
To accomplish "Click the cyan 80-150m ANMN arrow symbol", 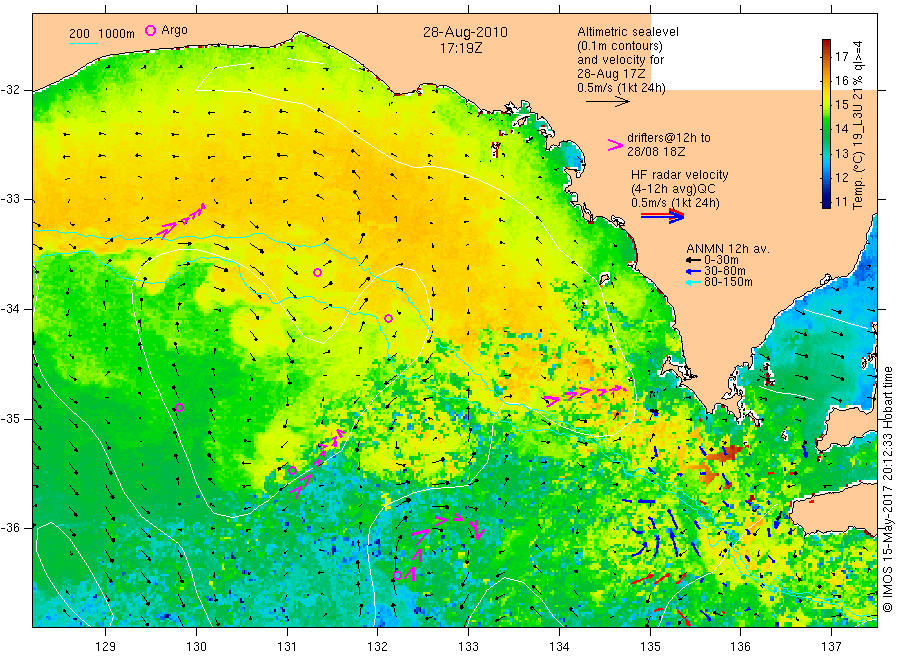I will coord(693,282).
